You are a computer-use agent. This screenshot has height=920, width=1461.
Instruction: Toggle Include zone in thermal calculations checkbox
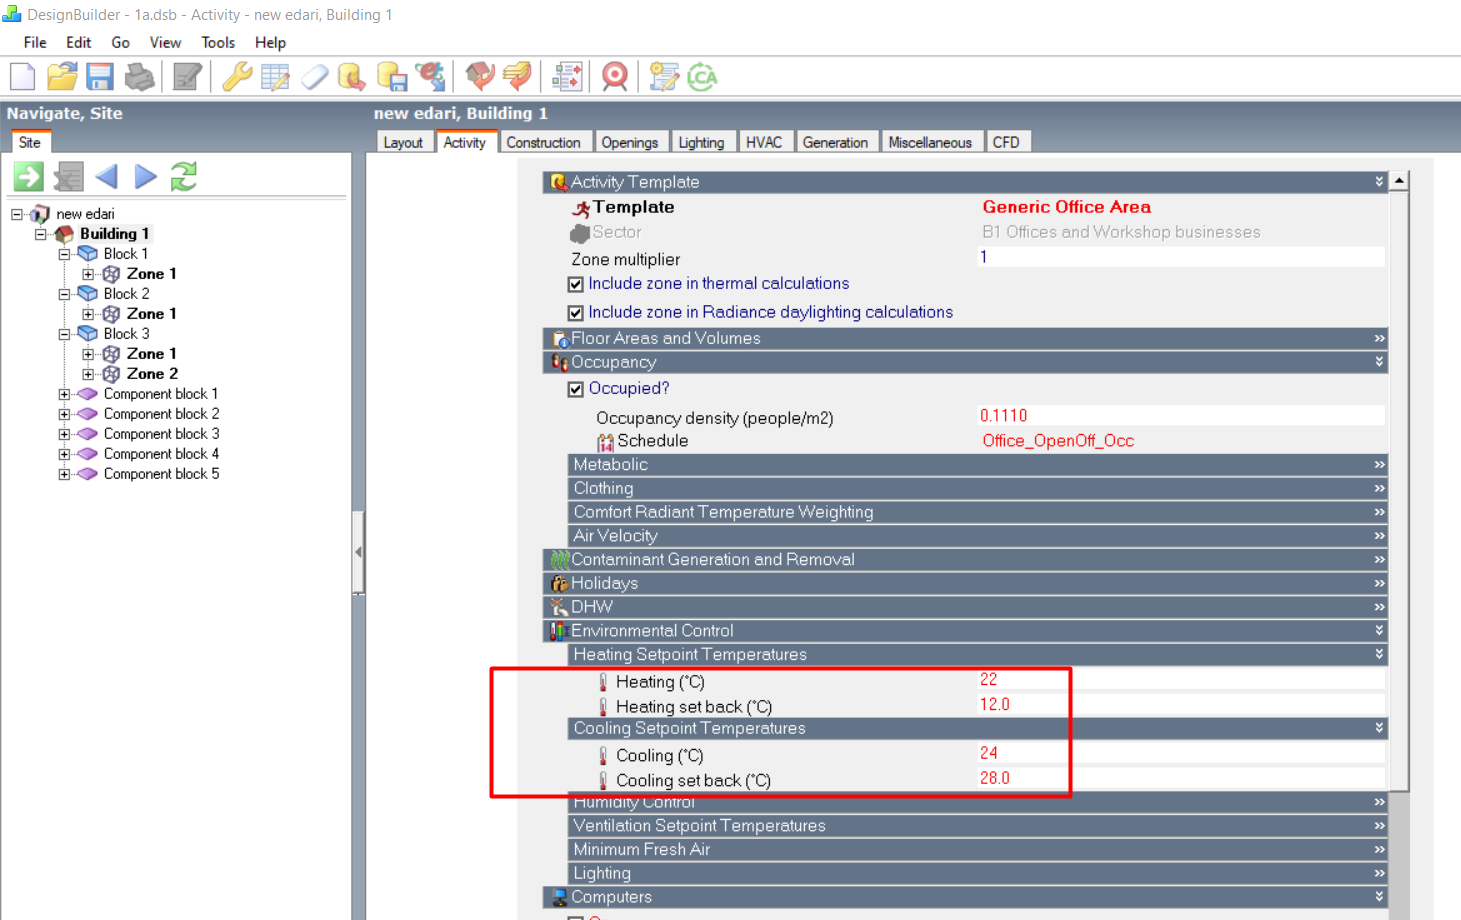(x=575, y=284)
